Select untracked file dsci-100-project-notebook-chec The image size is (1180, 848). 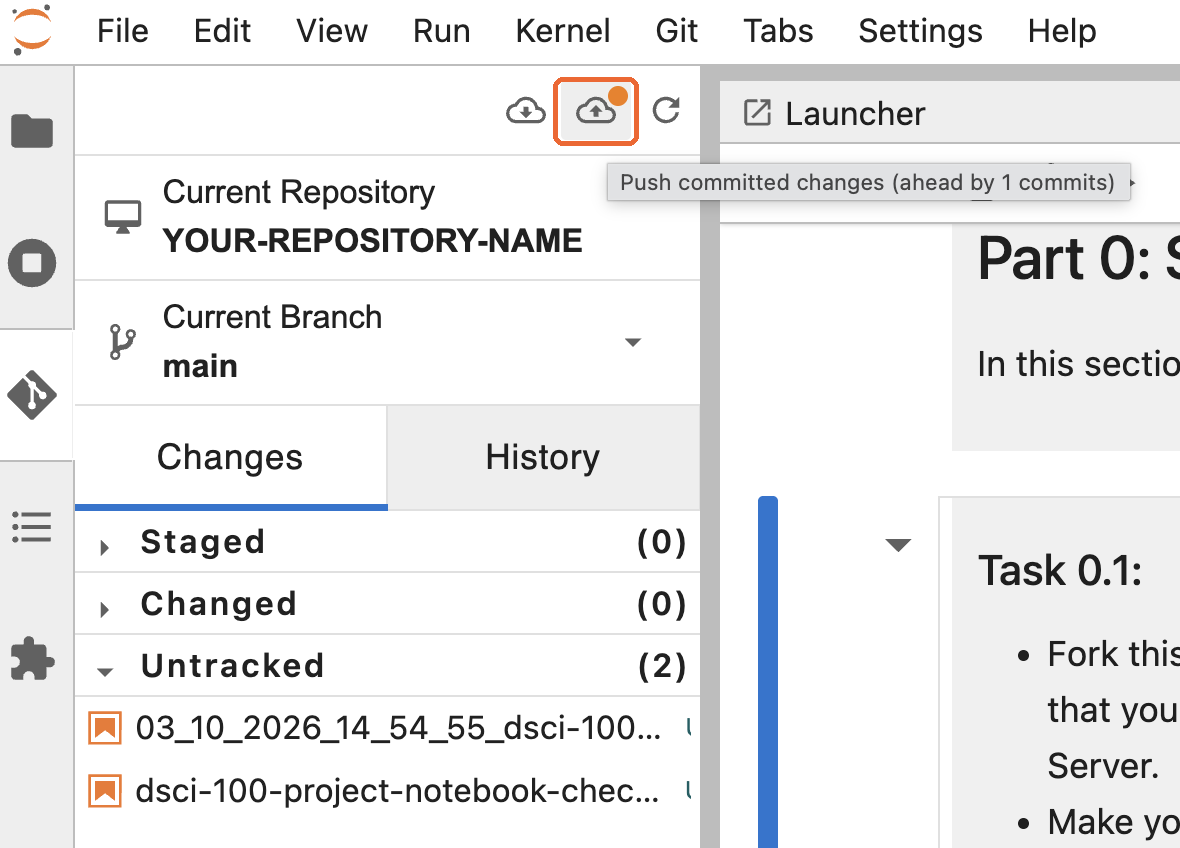[x=388, y=791]
